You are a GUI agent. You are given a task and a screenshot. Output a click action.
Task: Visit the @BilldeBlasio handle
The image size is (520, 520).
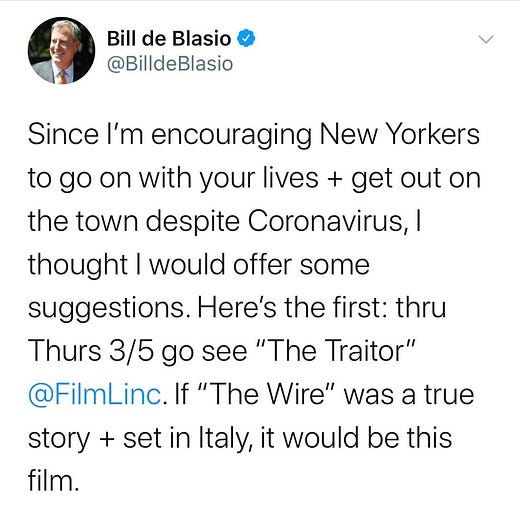(x=170, y=64)
